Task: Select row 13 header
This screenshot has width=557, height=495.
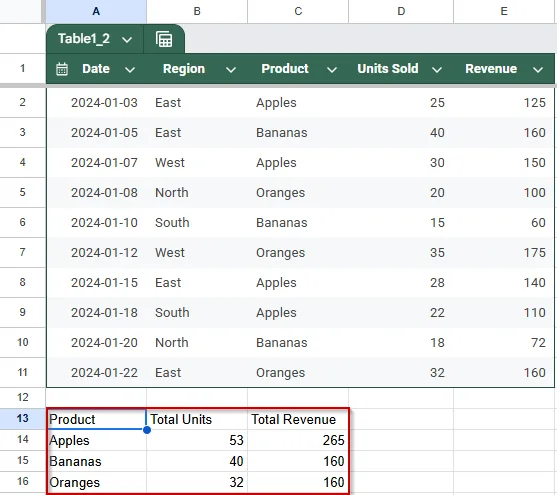Action: [23, 418]
